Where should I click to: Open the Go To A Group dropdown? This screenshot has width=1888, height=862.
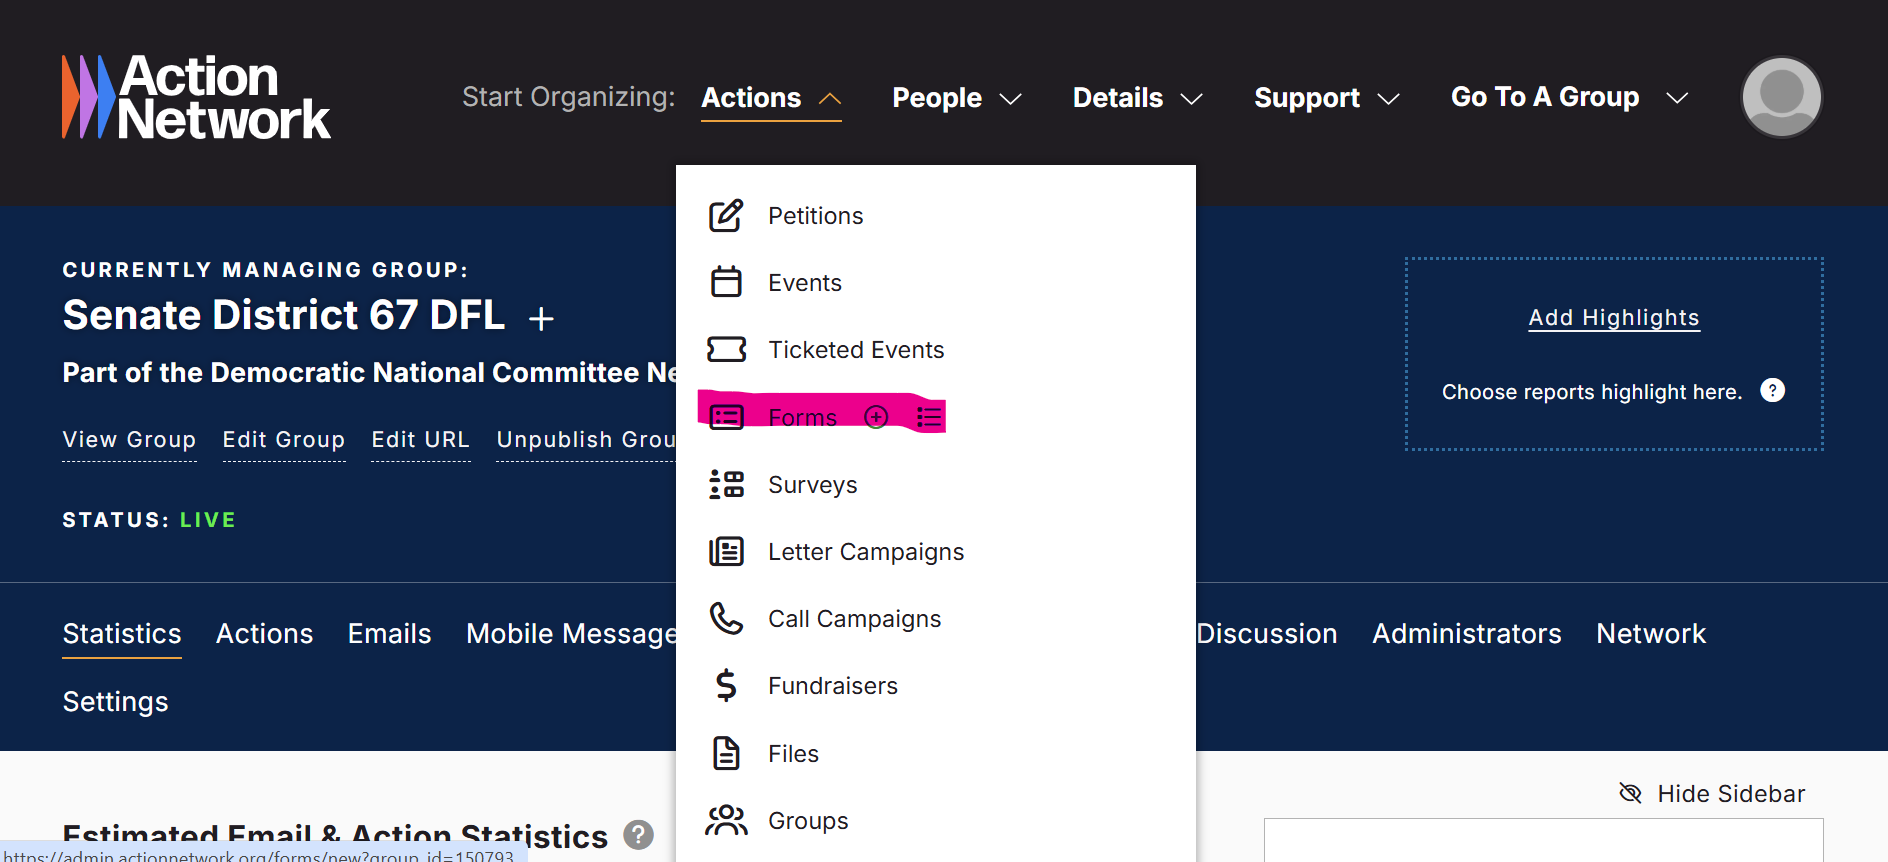pos(1570,98)
